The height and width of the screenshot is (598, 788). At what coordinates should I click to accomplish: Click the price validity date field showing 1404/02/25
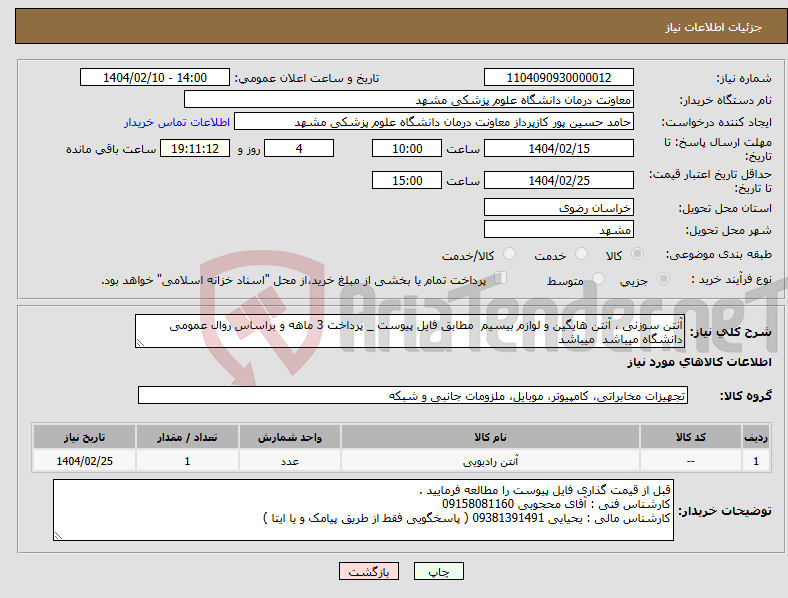(558, 180)
